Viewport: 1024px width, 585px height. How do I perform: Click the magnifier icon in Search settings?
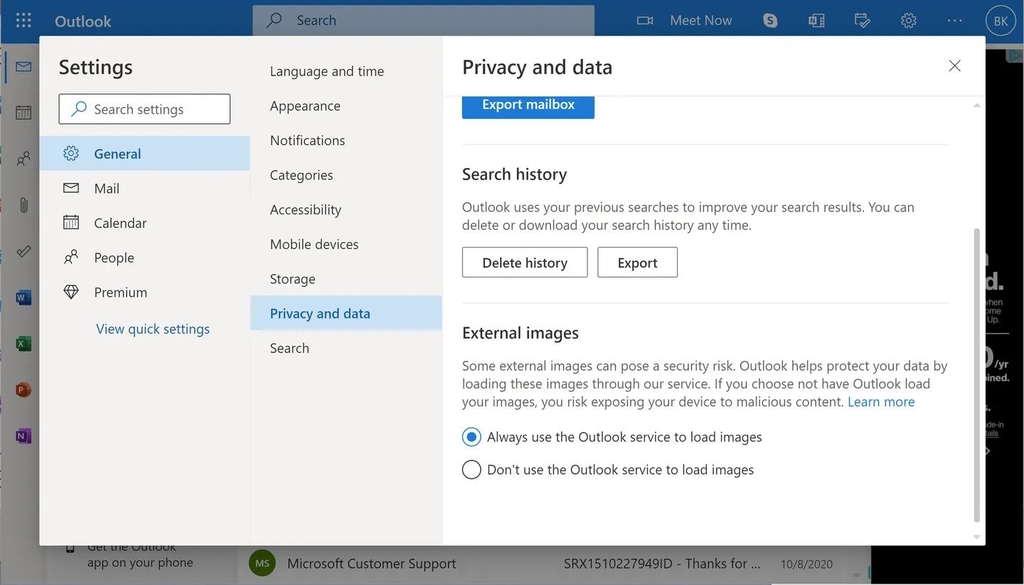coord(79,109)
